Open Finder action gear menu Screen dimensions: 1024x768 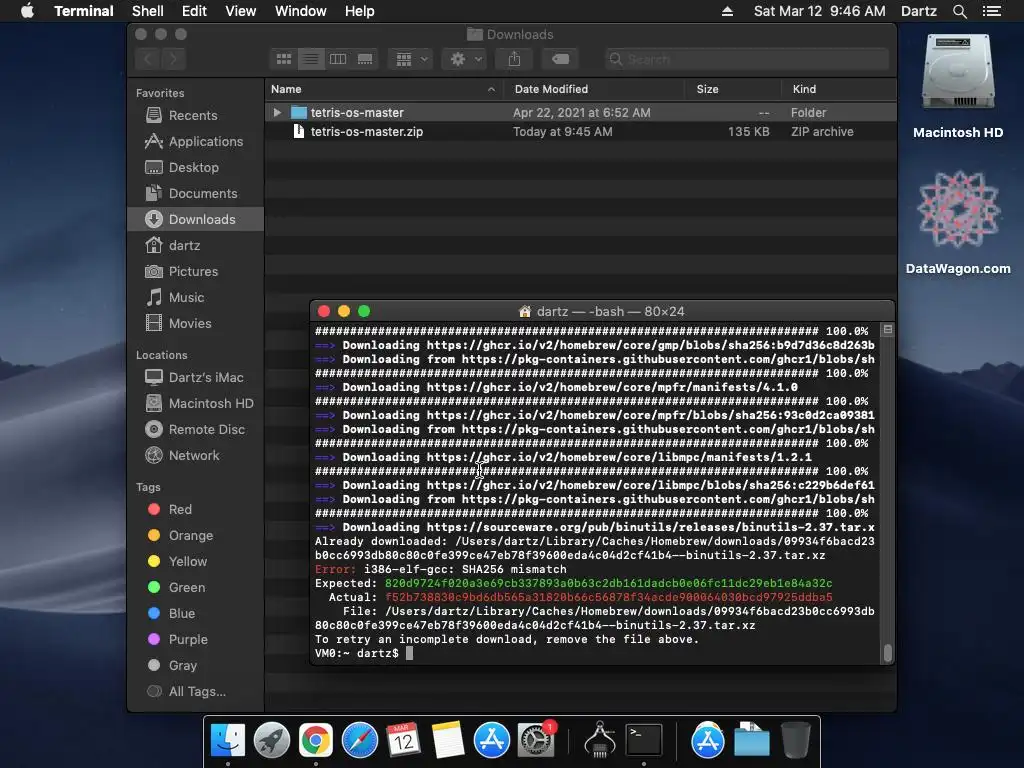click(x=464, y=59)
